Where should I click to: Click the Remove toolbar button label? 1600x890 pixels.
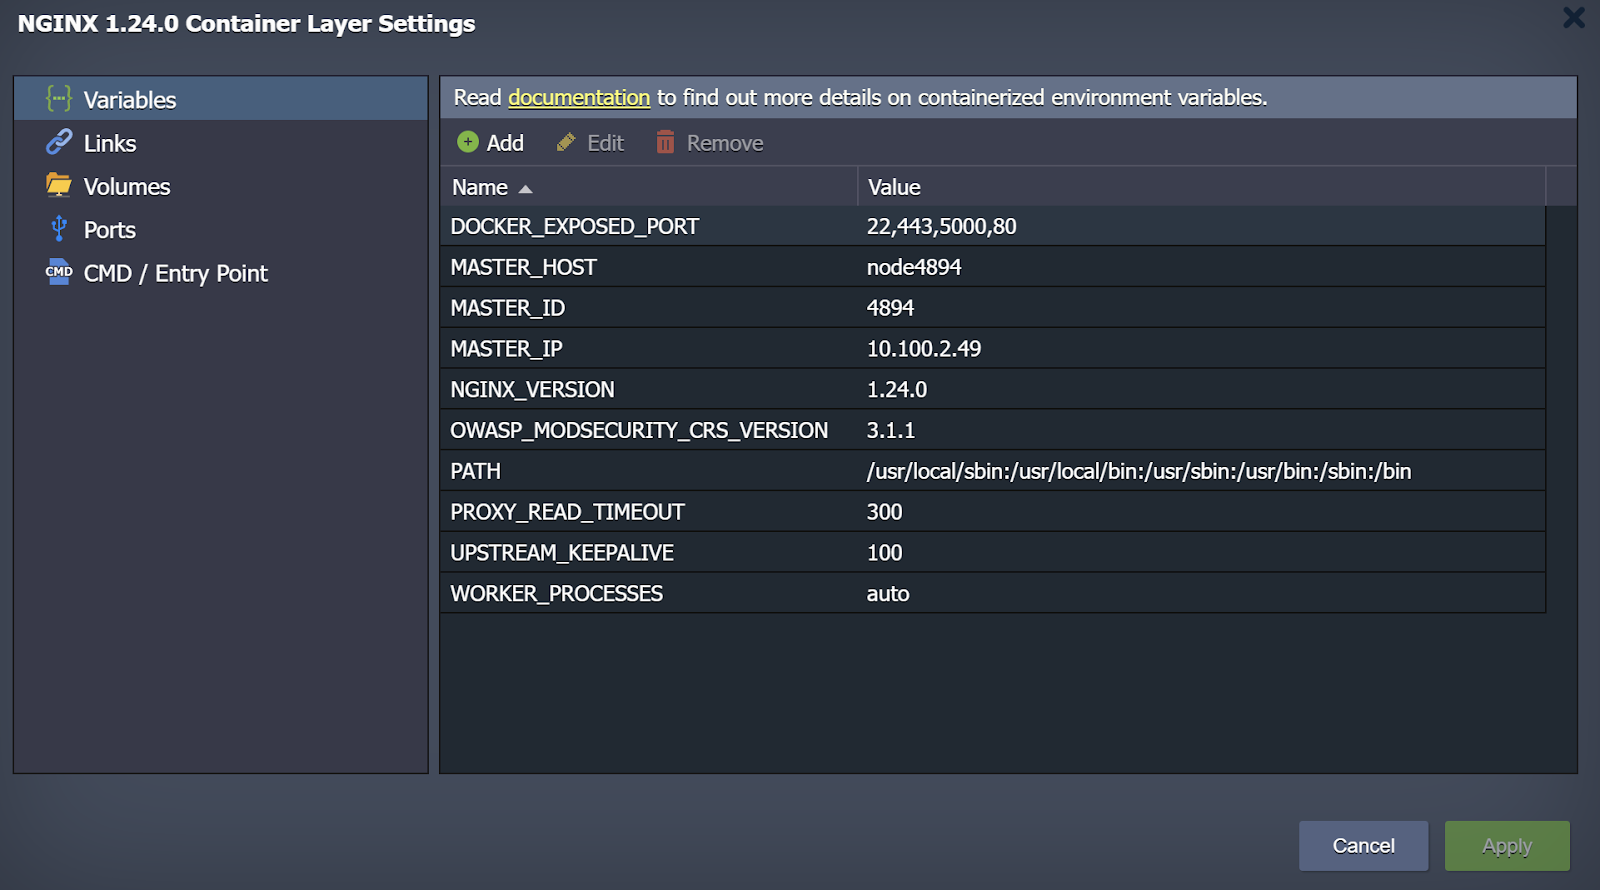[x=725, y=143]
